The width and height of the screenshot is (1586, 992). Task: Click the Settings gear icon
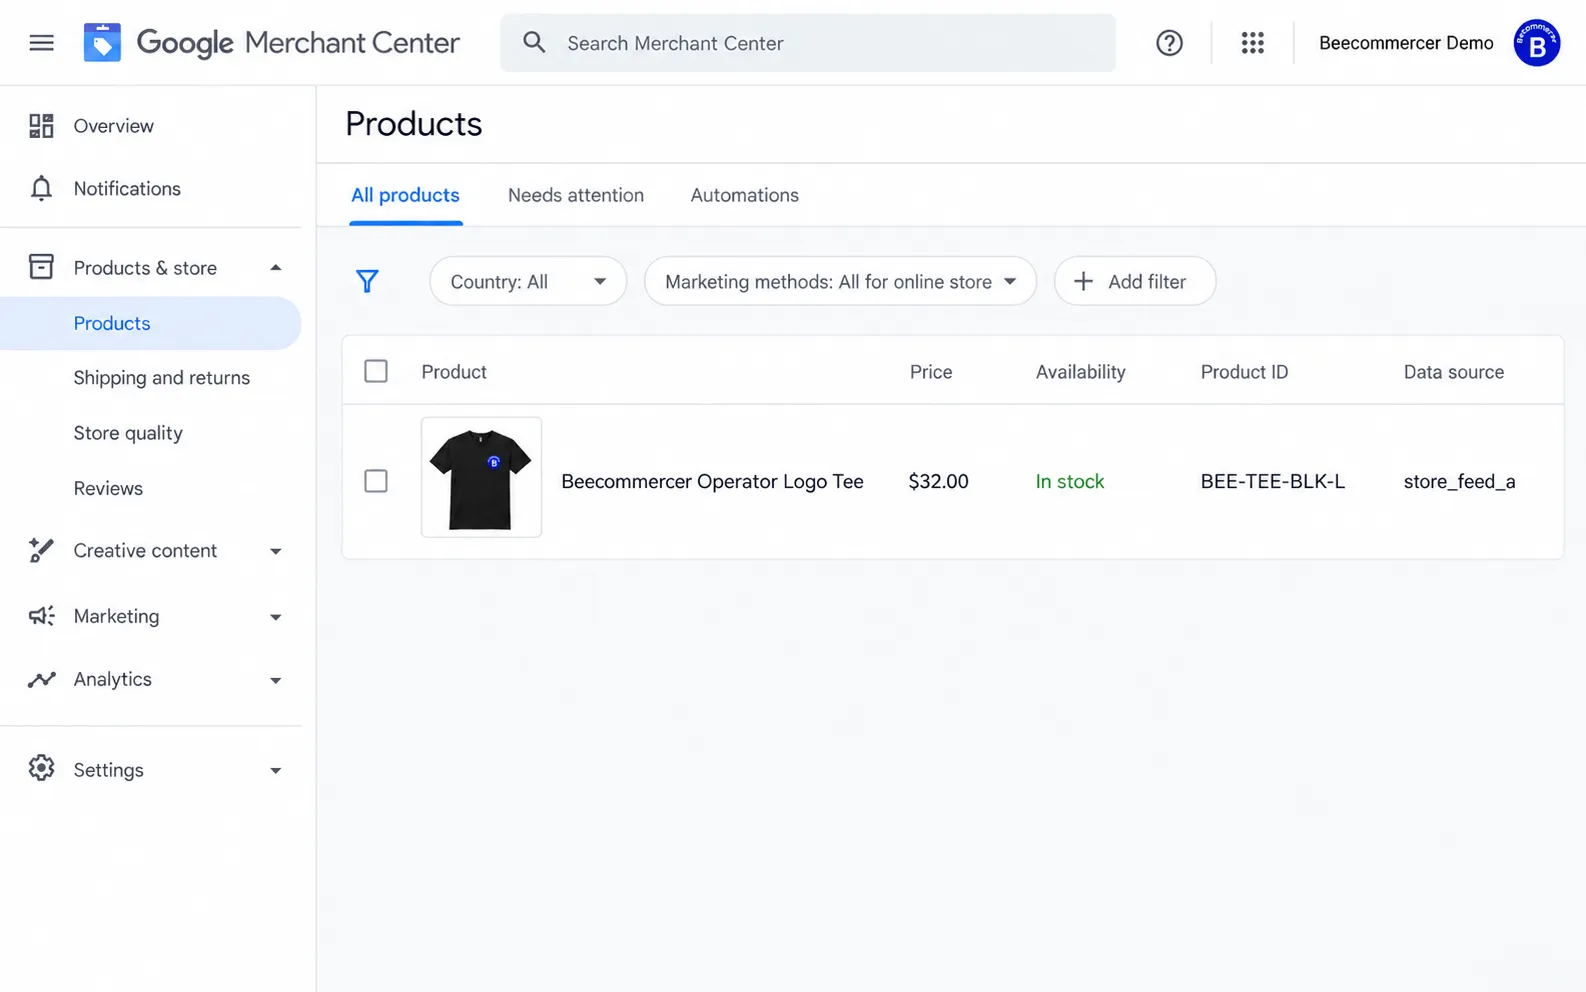41,769
